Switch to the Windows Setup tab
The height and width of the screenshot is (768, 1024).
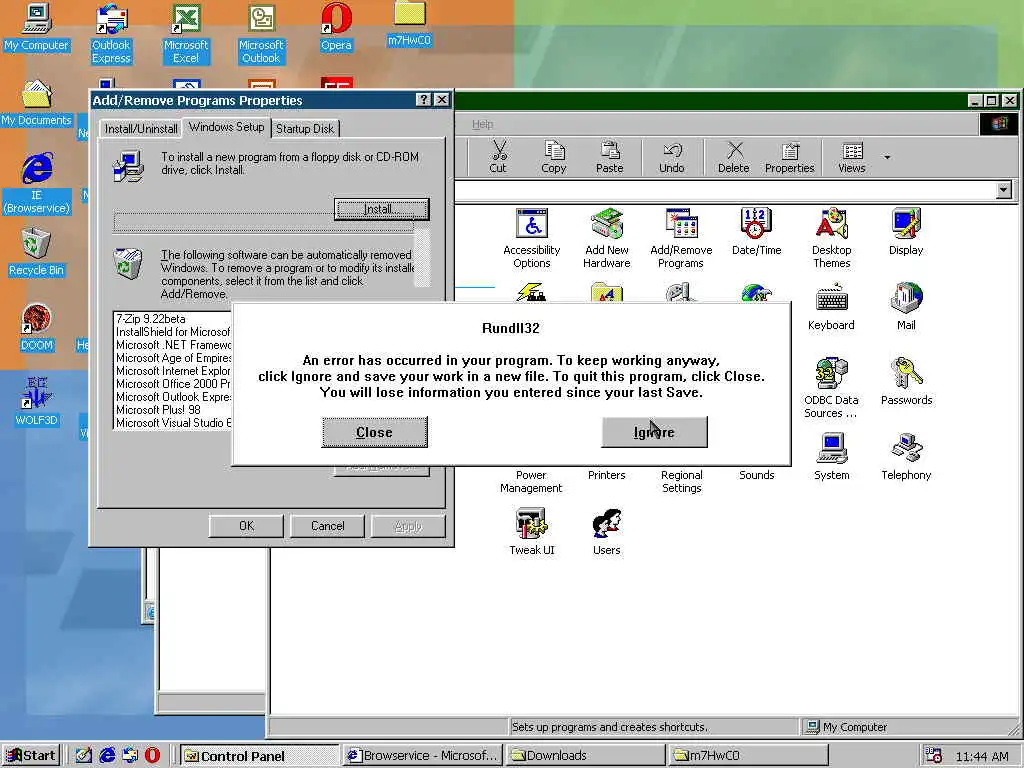point(227,127)
